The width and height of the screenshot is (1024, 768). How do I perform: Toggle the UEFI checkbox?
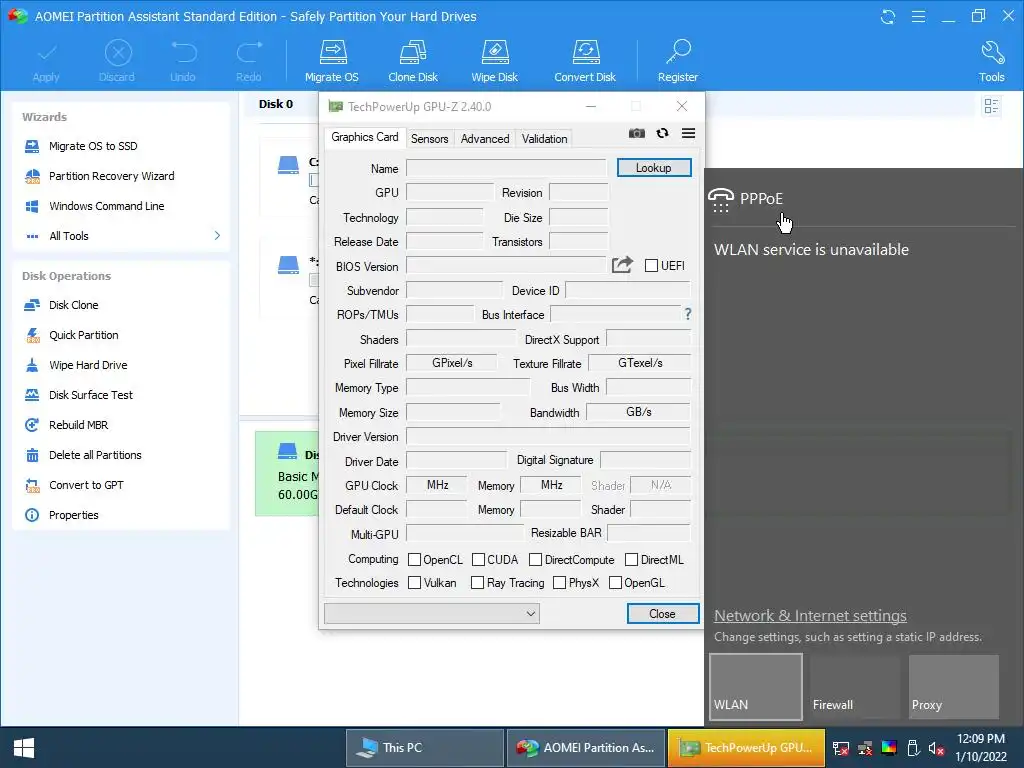coord(651,266)
